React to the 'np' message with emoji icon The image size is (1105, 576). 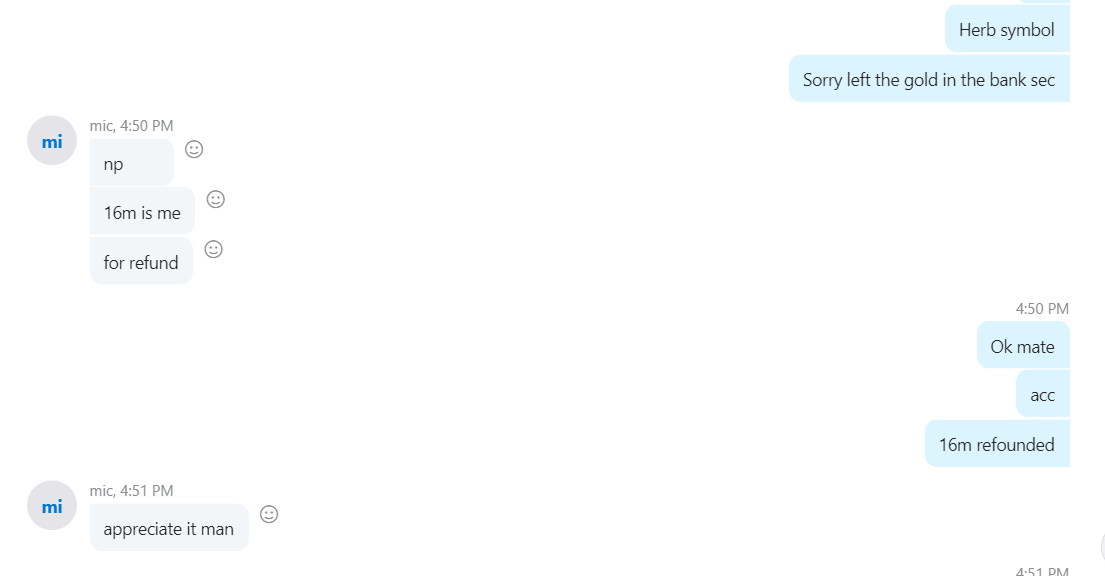pos(194,149)
